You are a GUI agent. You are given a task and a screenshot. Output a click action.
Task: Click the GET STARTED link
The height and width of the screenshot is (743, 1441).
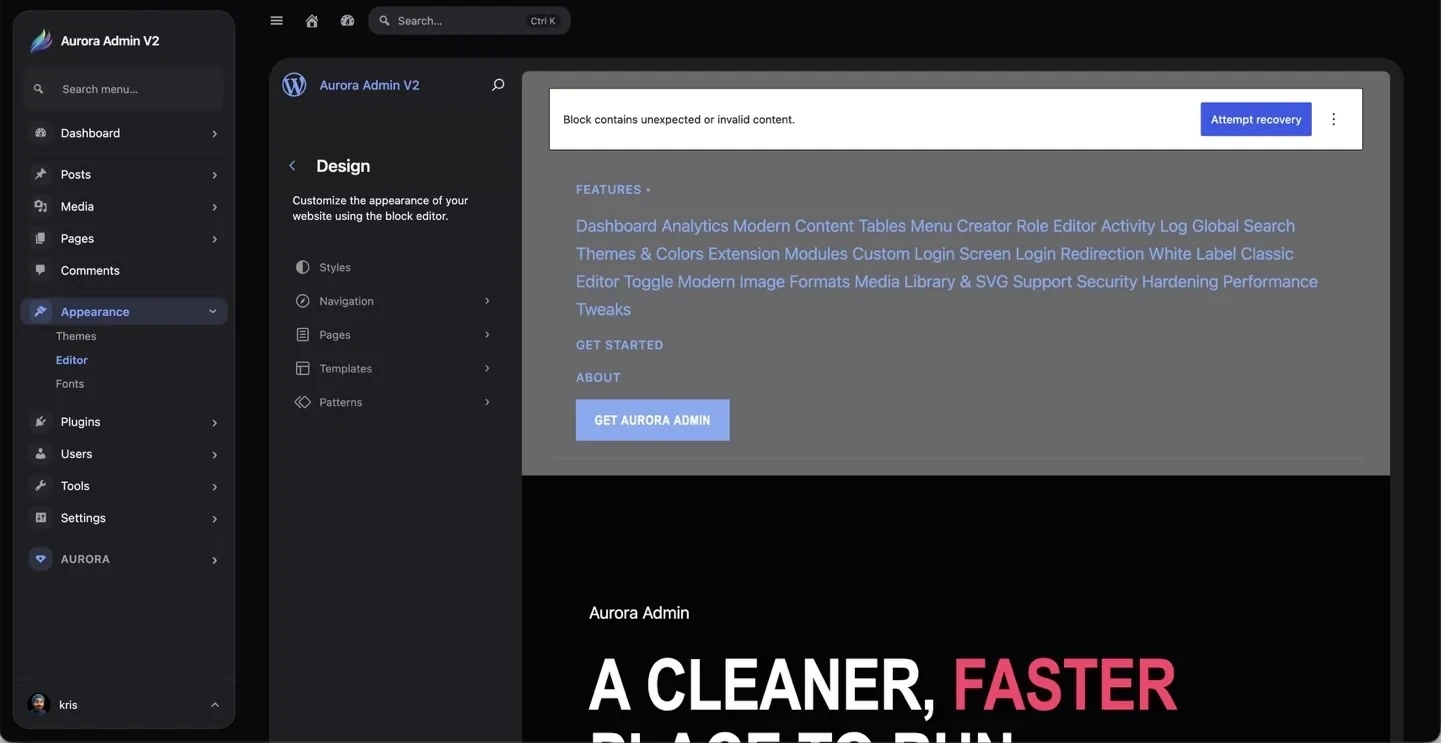tap(620, 345)
